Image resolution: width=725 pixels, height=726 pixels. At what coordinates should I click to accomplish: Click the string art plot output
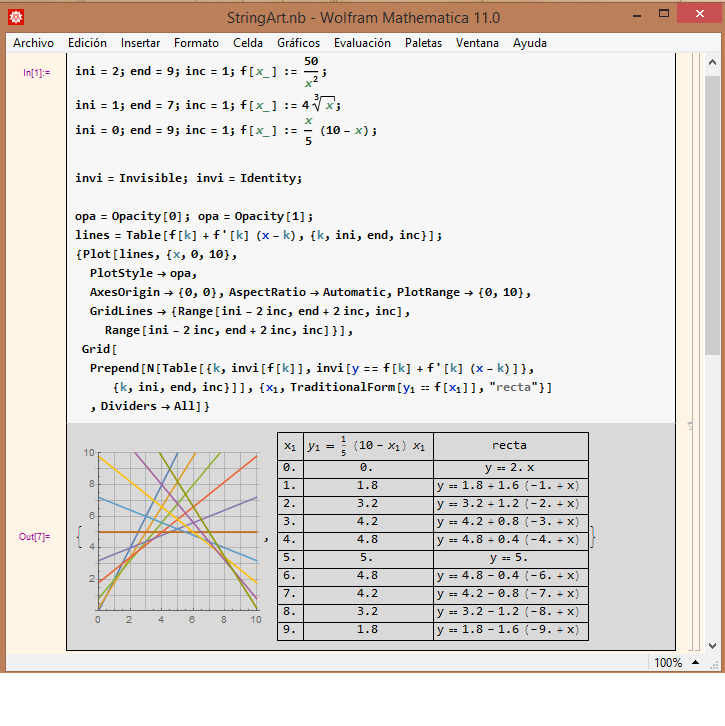coord(173,537)
